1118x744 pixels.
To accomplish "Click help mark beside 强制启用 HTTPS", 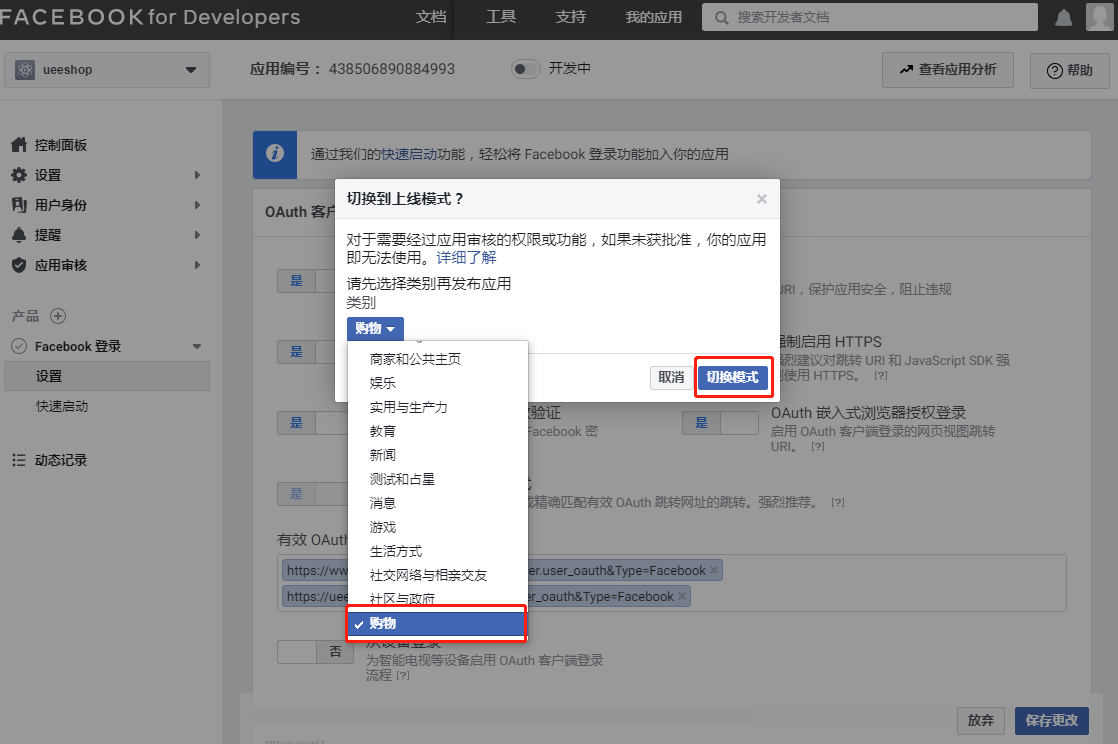I will (881, 375).
